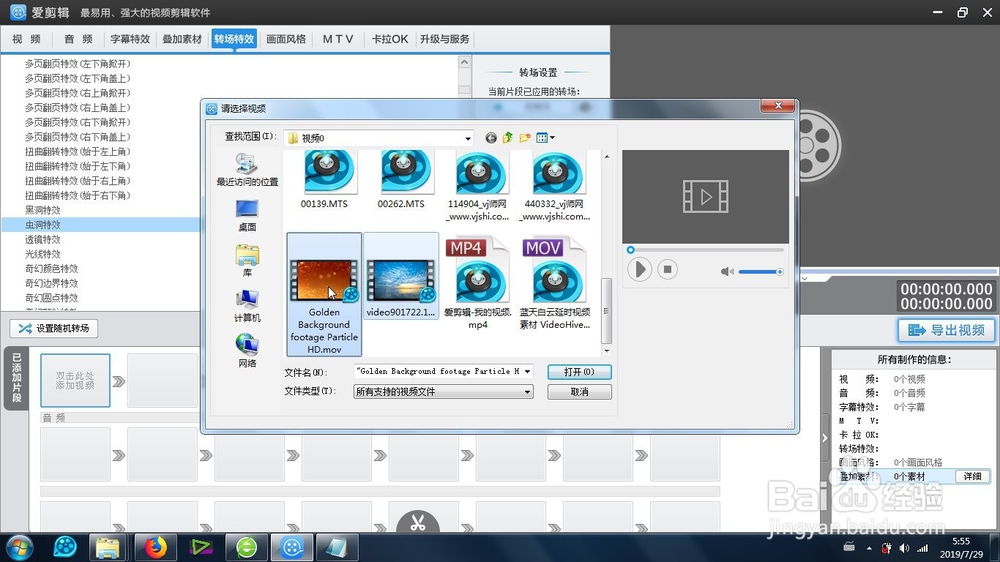Switch to the 音频 tab
The height and width of the screenshot is (562, 1000).
(78, 39)
